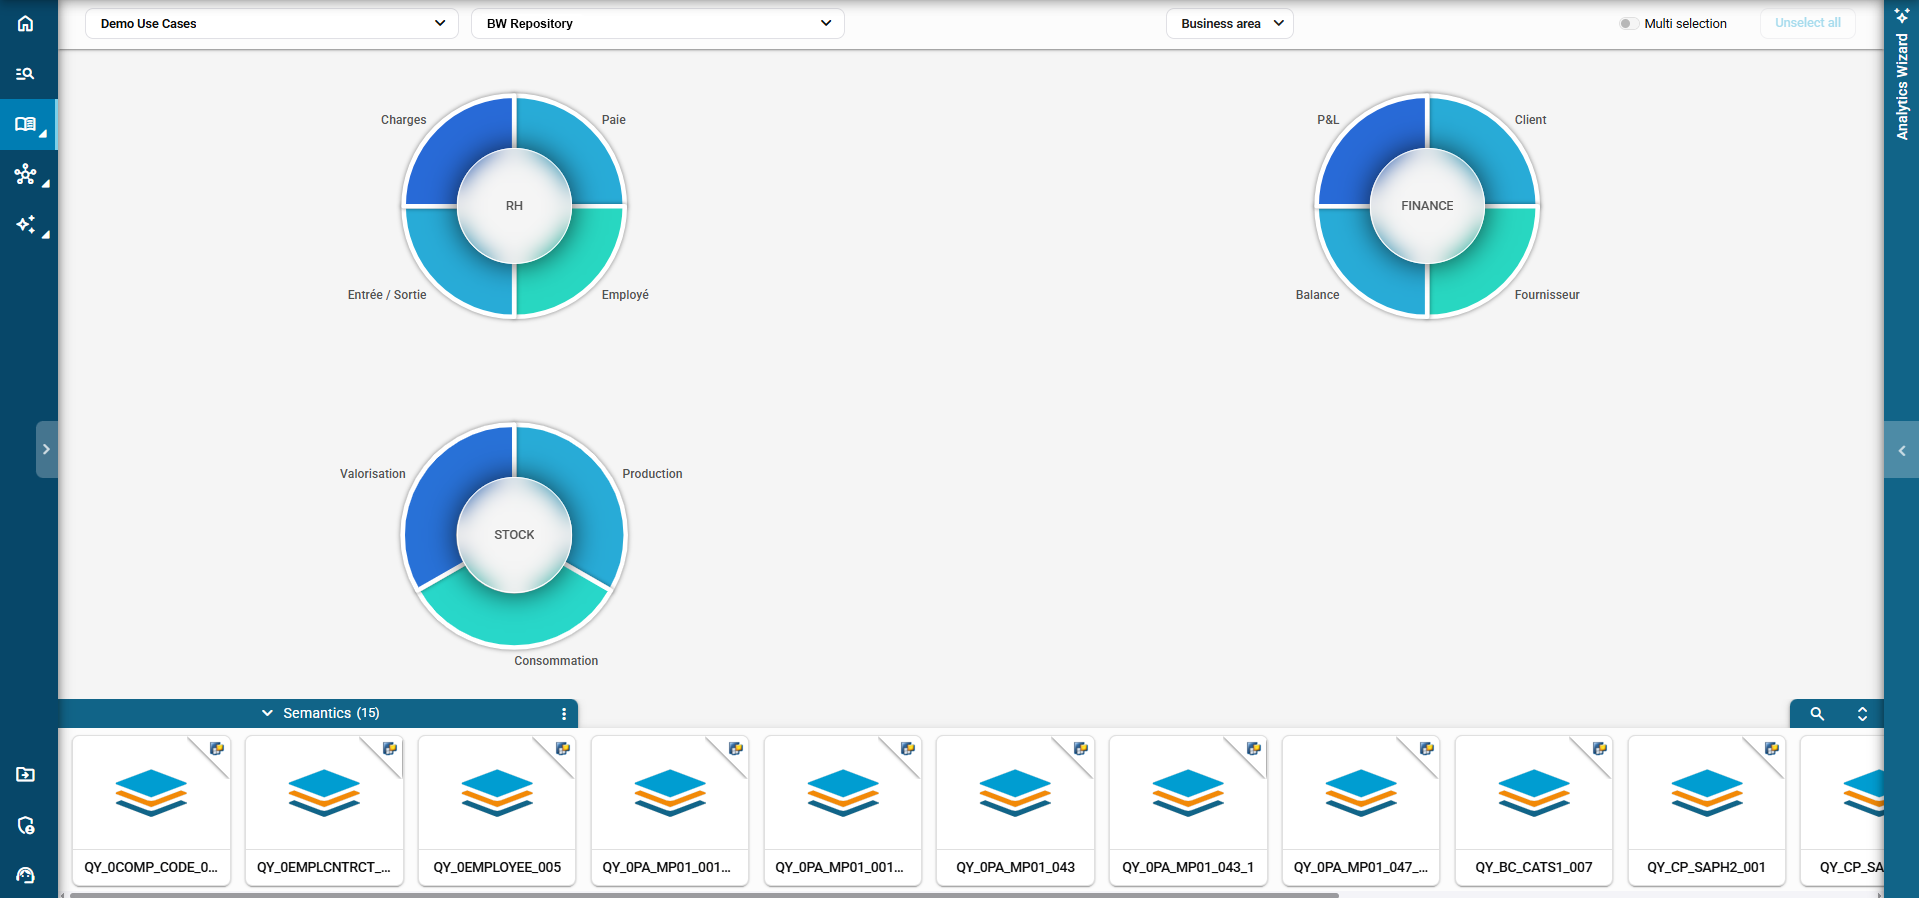Open the search list icon in sidebar
The image size is (1919, 898).
pos(26,74)
